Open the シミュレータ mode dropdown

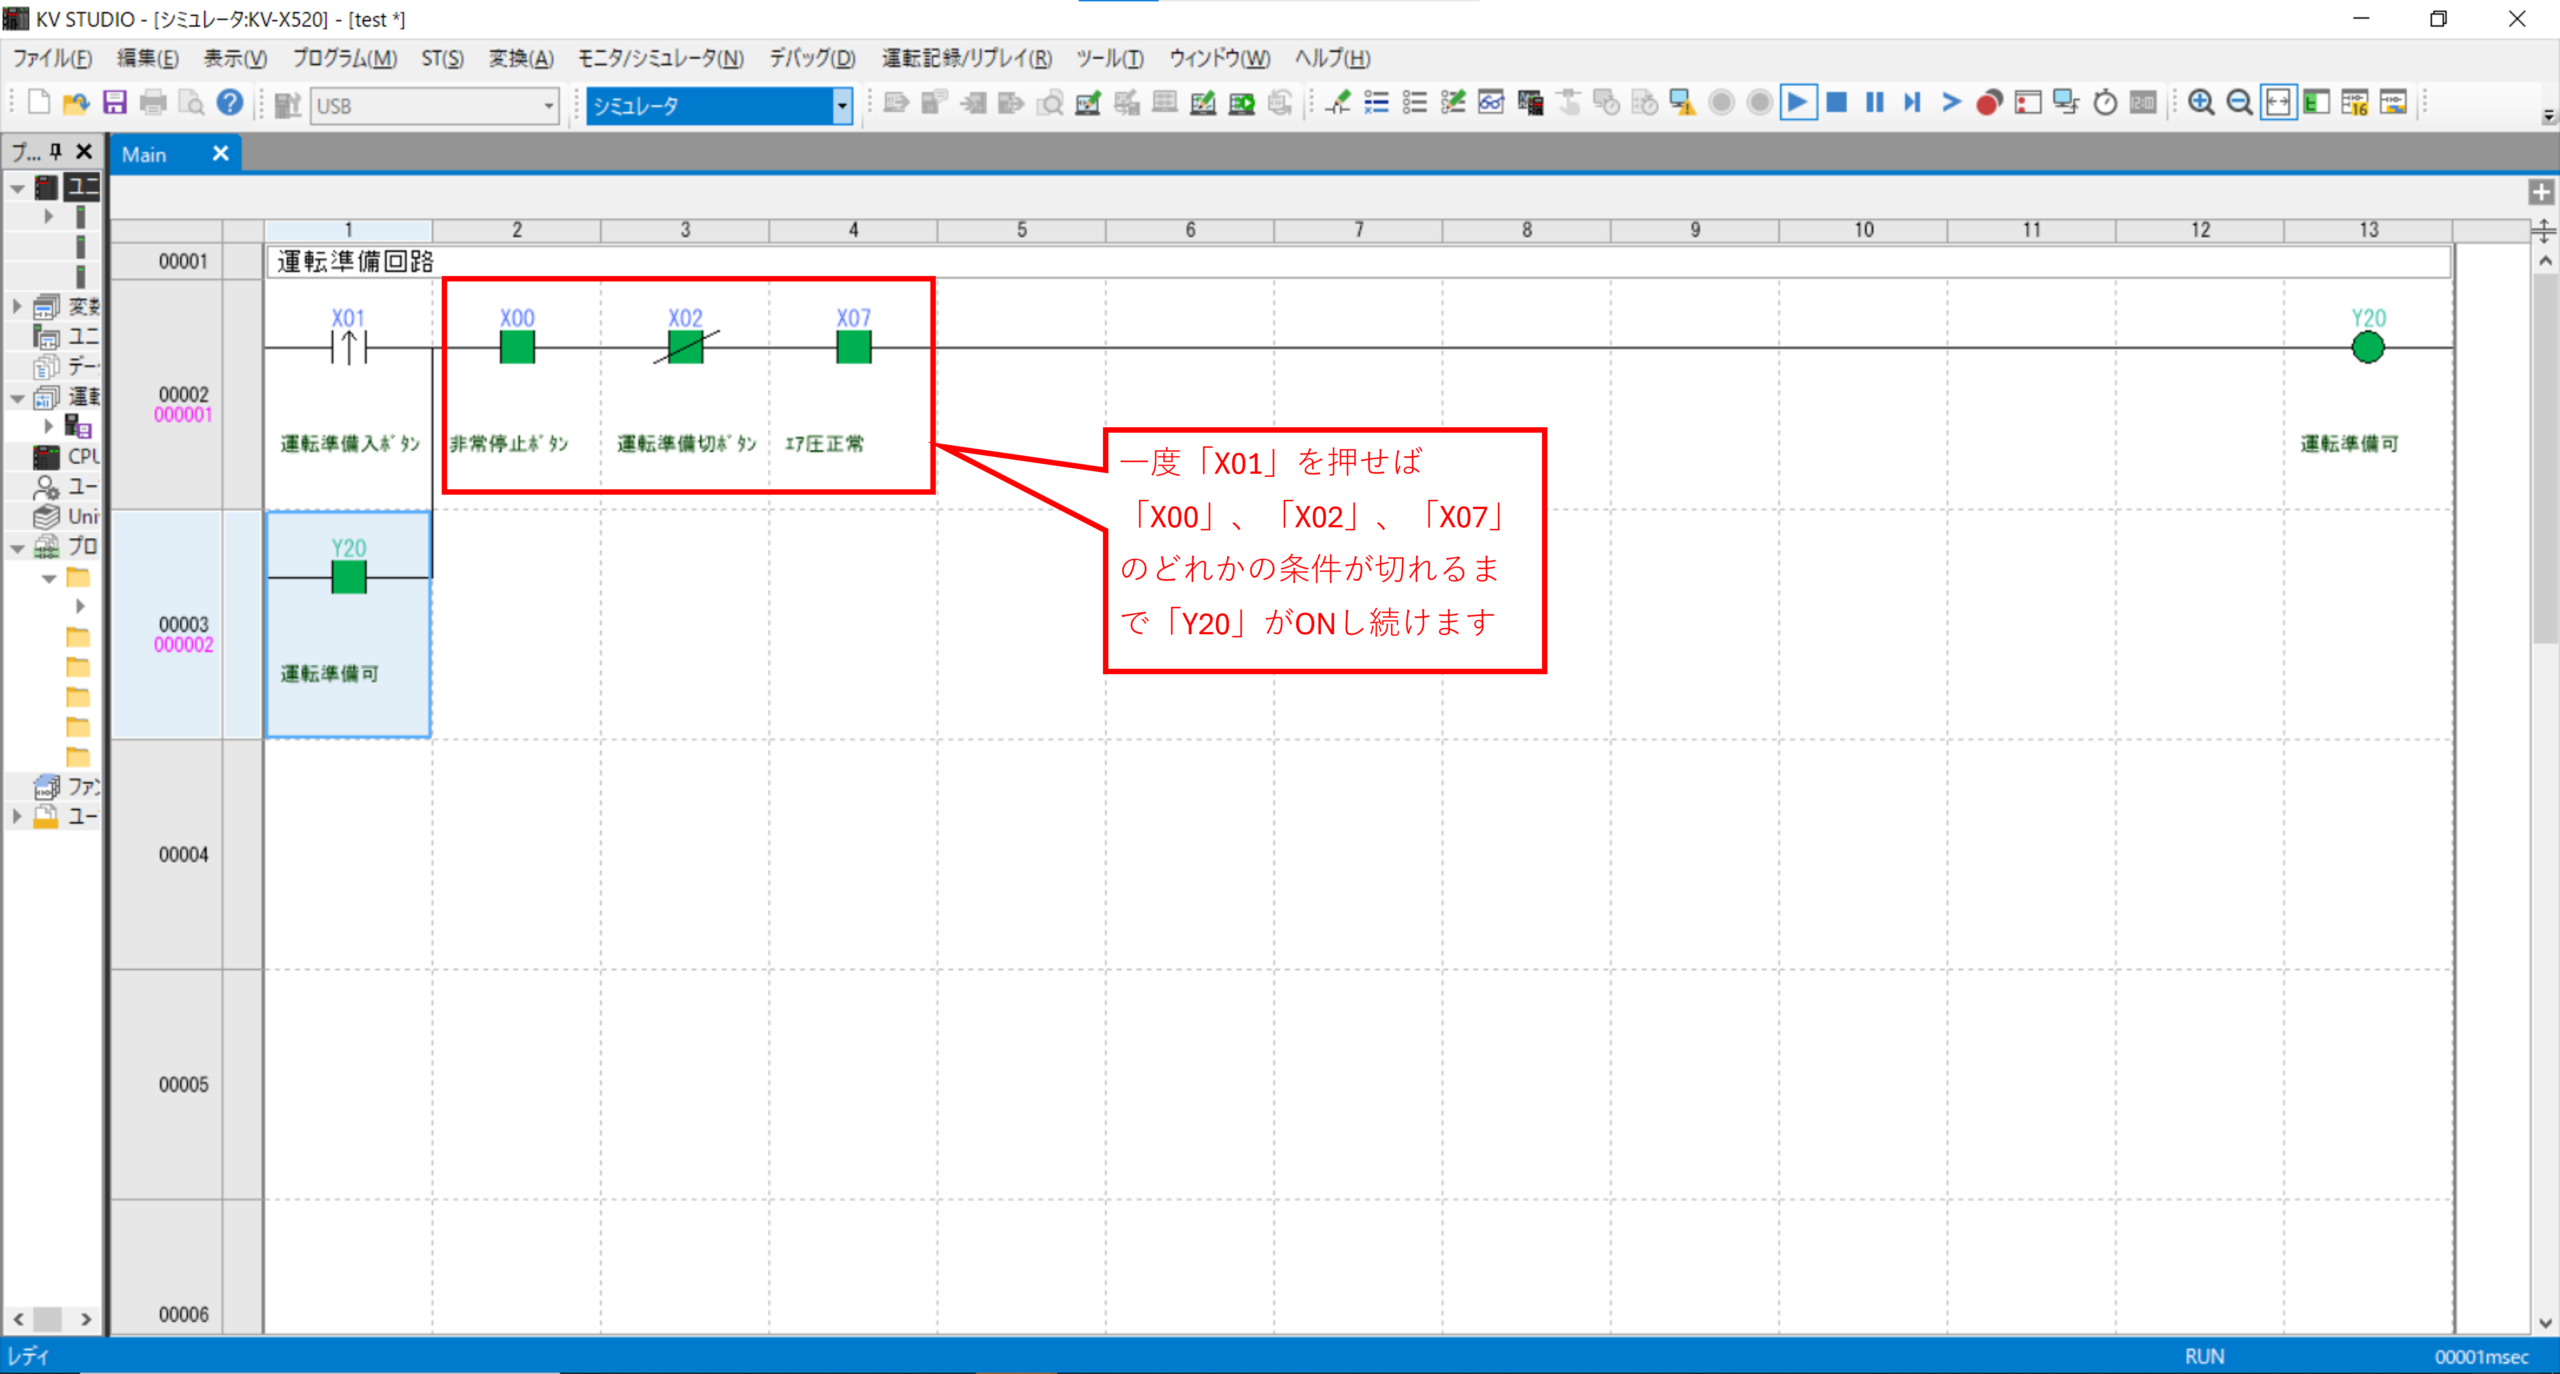click(841, 105)
